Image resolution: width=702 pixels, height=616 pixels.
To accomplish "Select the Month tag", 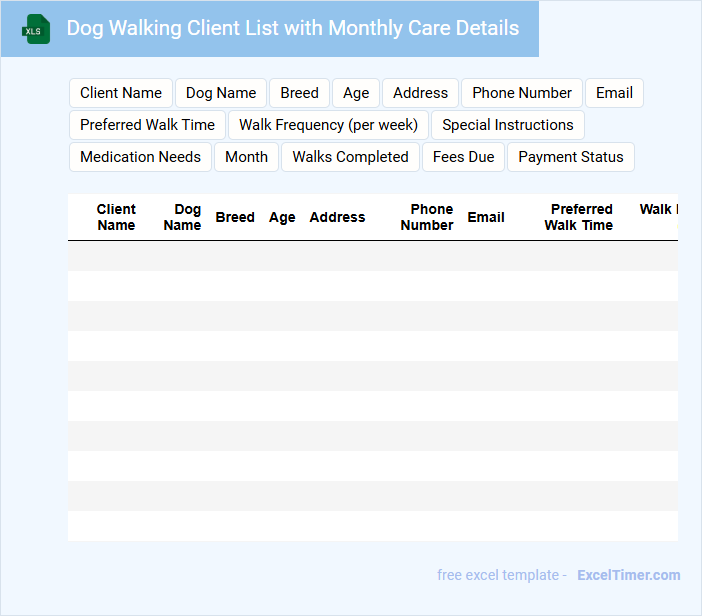I will pyautogui.click(x=246, y=157).
